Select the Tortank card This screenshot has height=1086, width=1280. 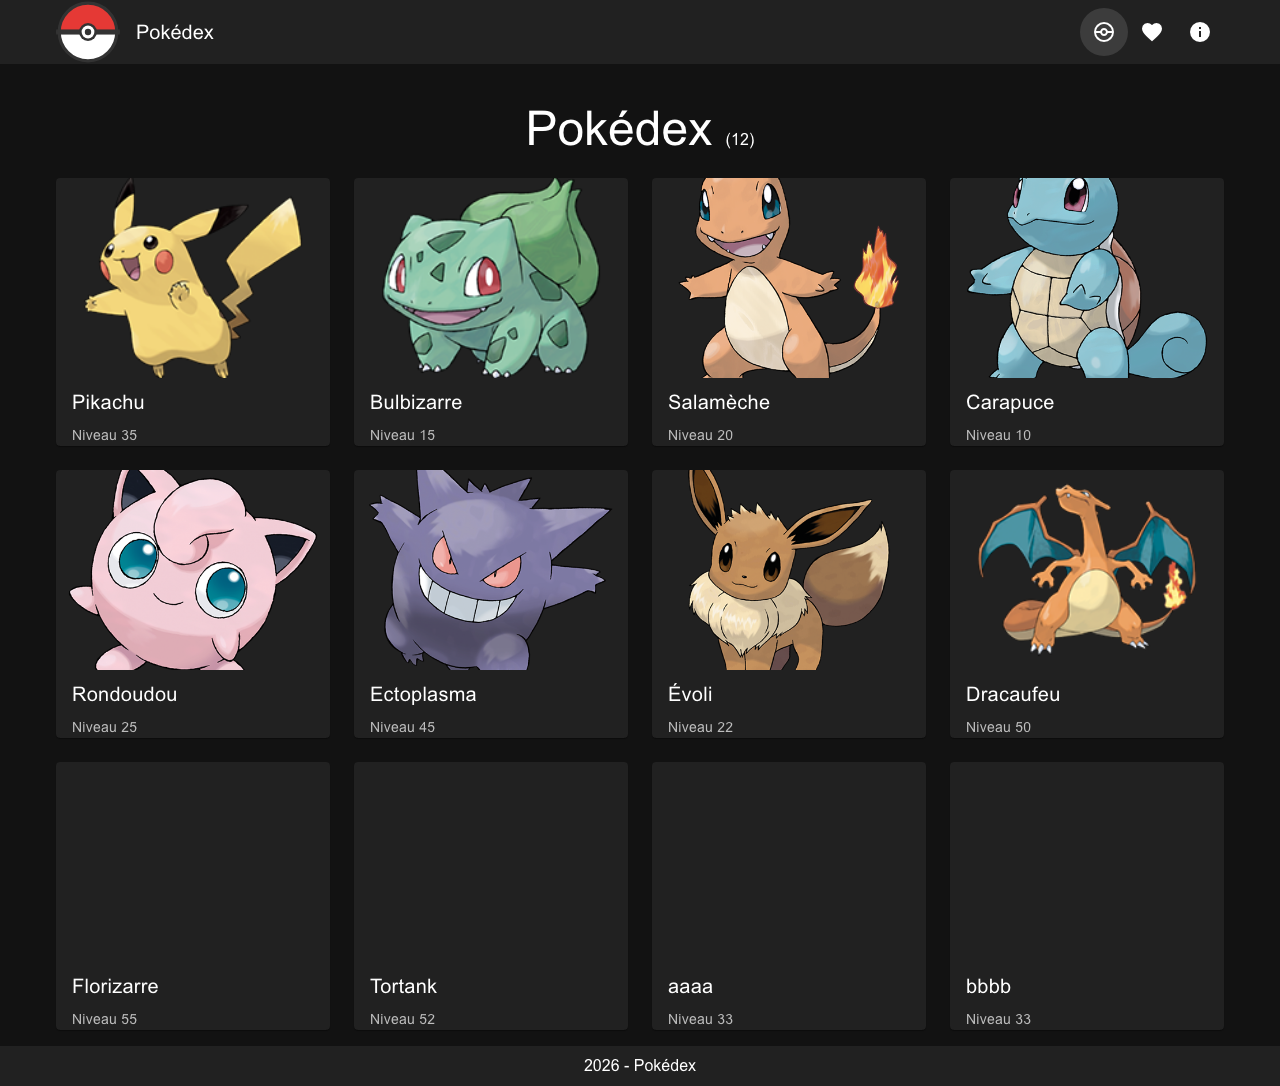pos(491,895)
